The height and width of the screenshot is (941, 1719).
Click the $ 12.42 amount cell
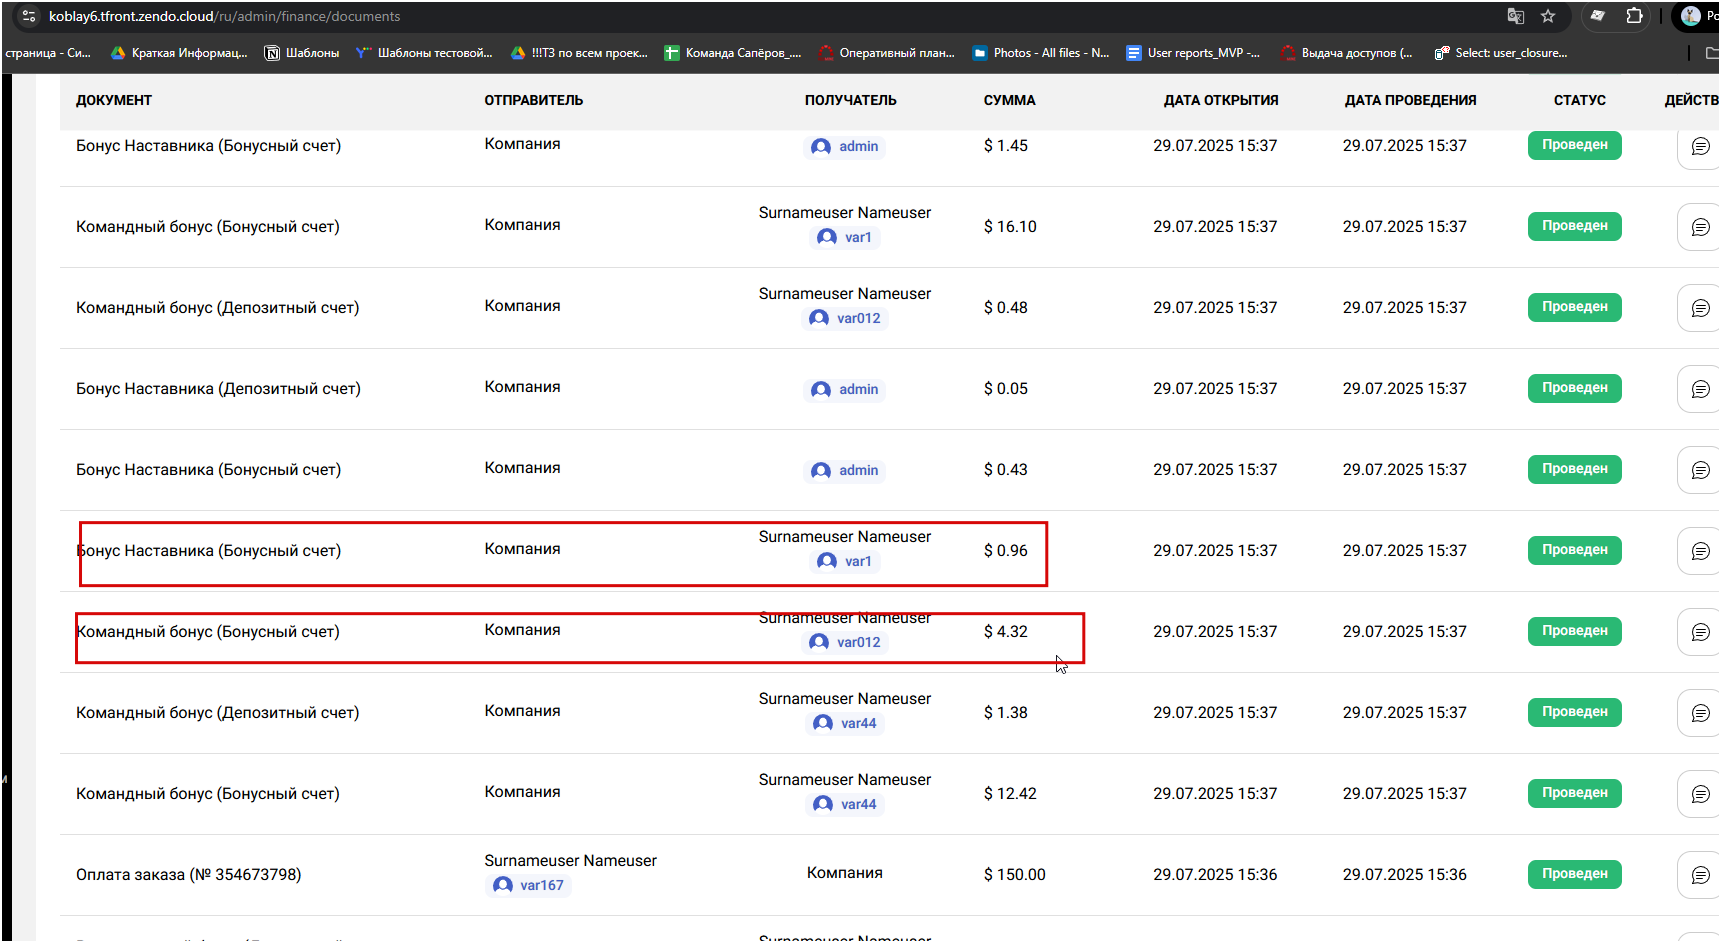click(1010, 794)
